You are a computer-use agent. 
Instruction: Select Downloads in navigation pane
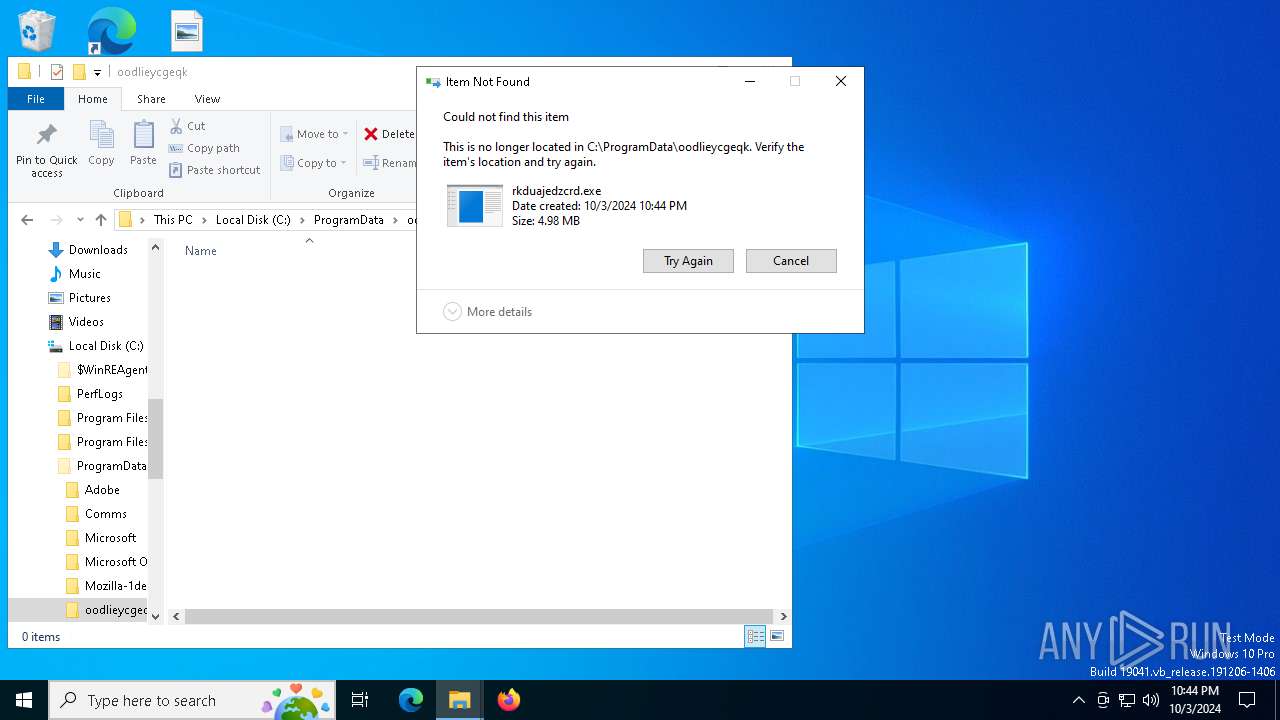(x=98, y=250)
